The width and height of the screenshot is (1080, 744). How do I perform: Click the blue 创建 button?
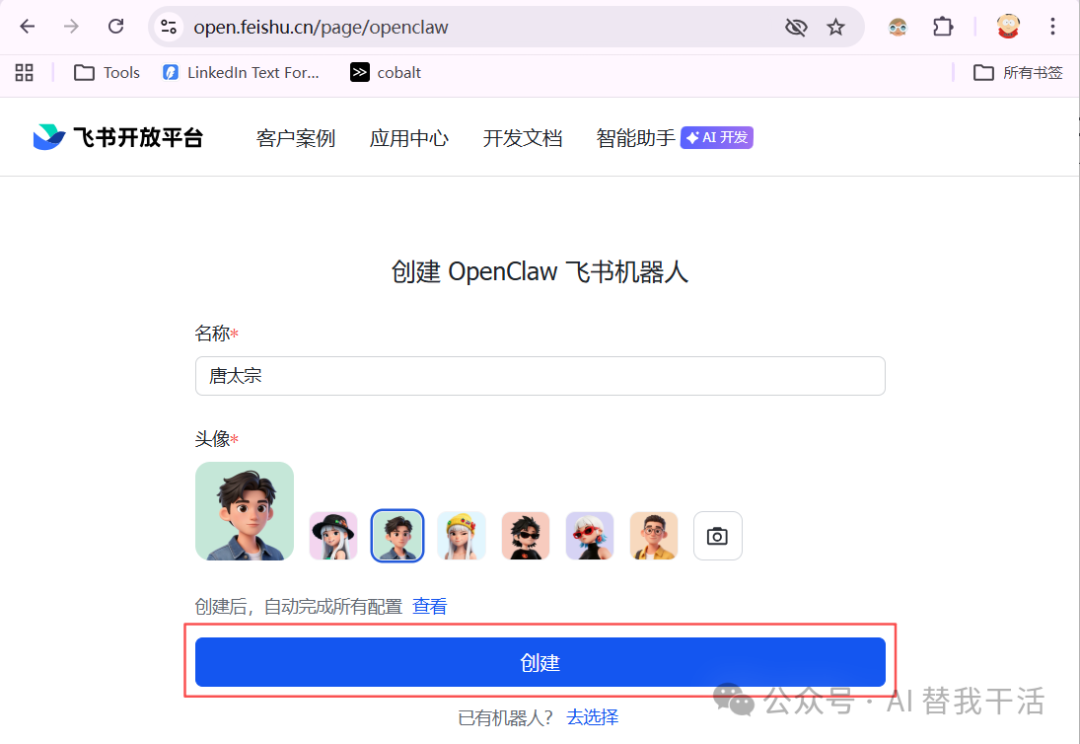pyautogui.click(x=540, y=662)
